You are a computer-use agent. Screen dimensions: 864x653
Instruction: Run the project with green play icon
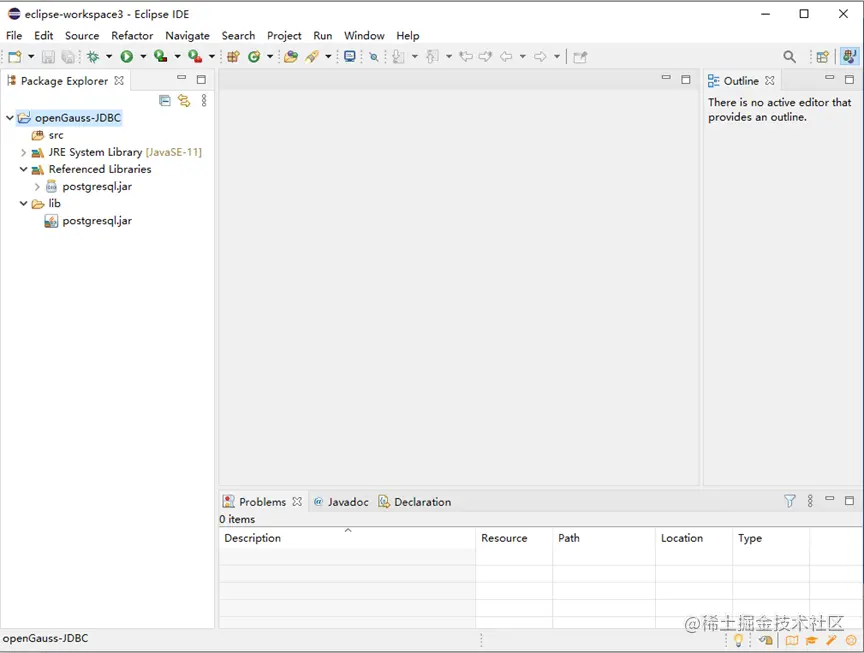click(127, 56)
